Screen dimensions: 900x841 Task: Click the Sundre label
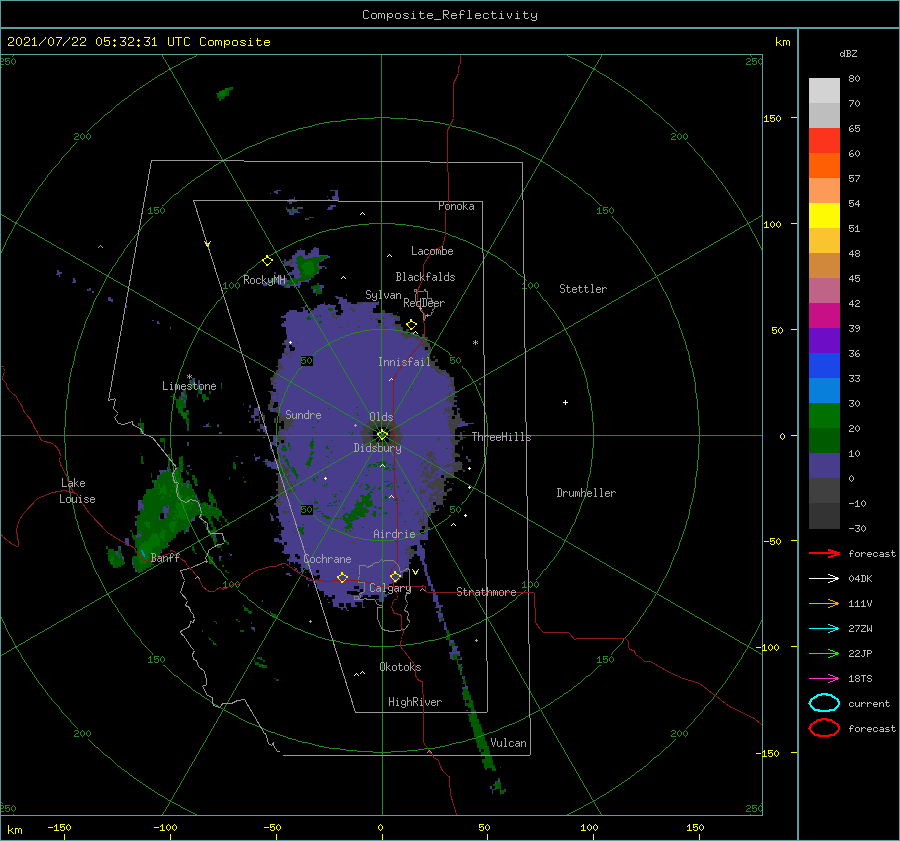(x=303, y=414)
